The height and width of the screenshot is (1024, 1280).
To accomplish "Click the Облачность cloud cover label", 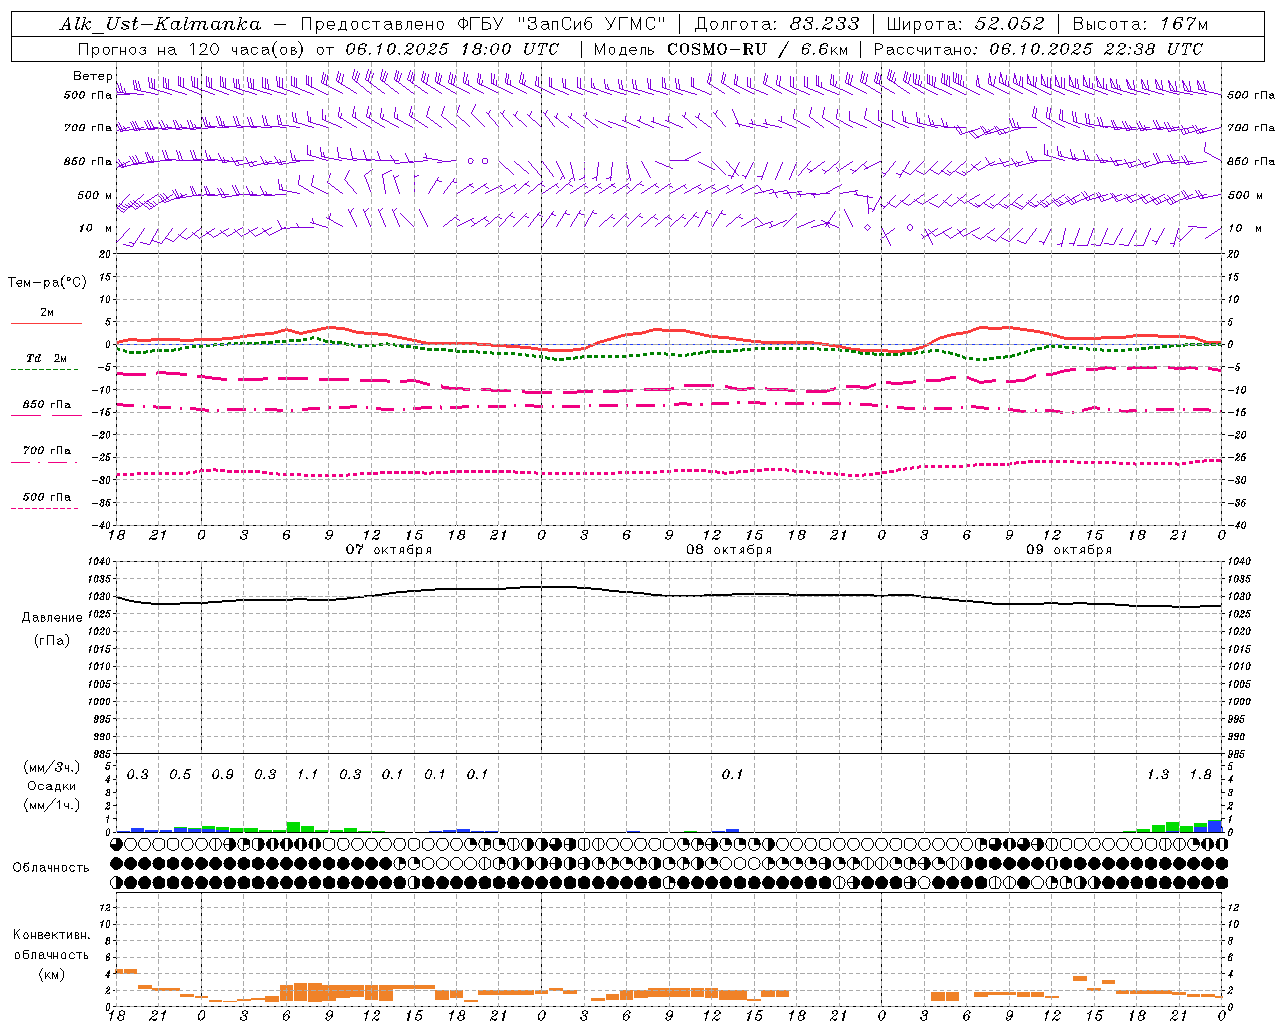I will (51, 868).
